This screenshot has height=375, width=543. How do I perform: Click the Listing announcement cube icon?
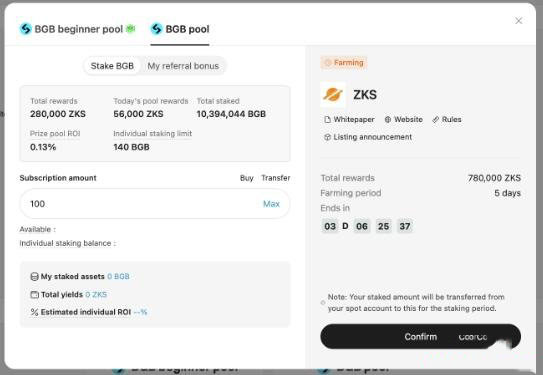327,137
